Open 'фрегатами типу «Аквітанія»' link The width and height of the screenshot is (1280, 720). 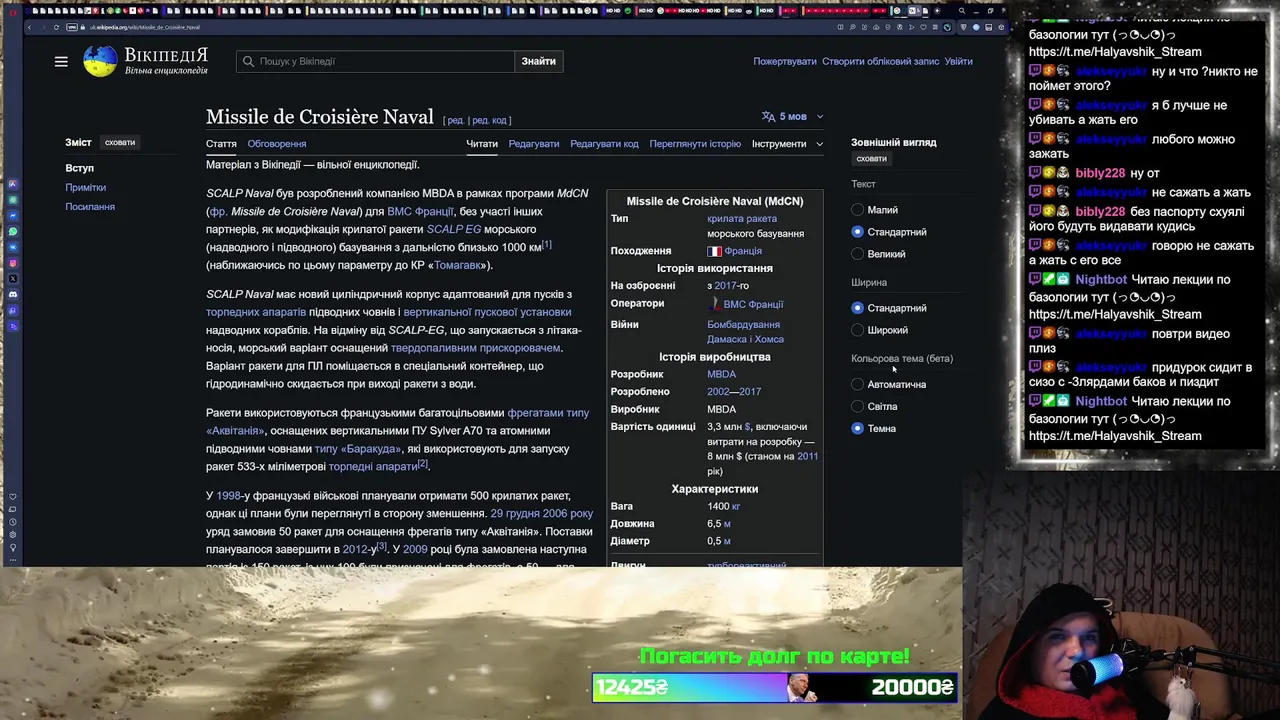(398, 422)
